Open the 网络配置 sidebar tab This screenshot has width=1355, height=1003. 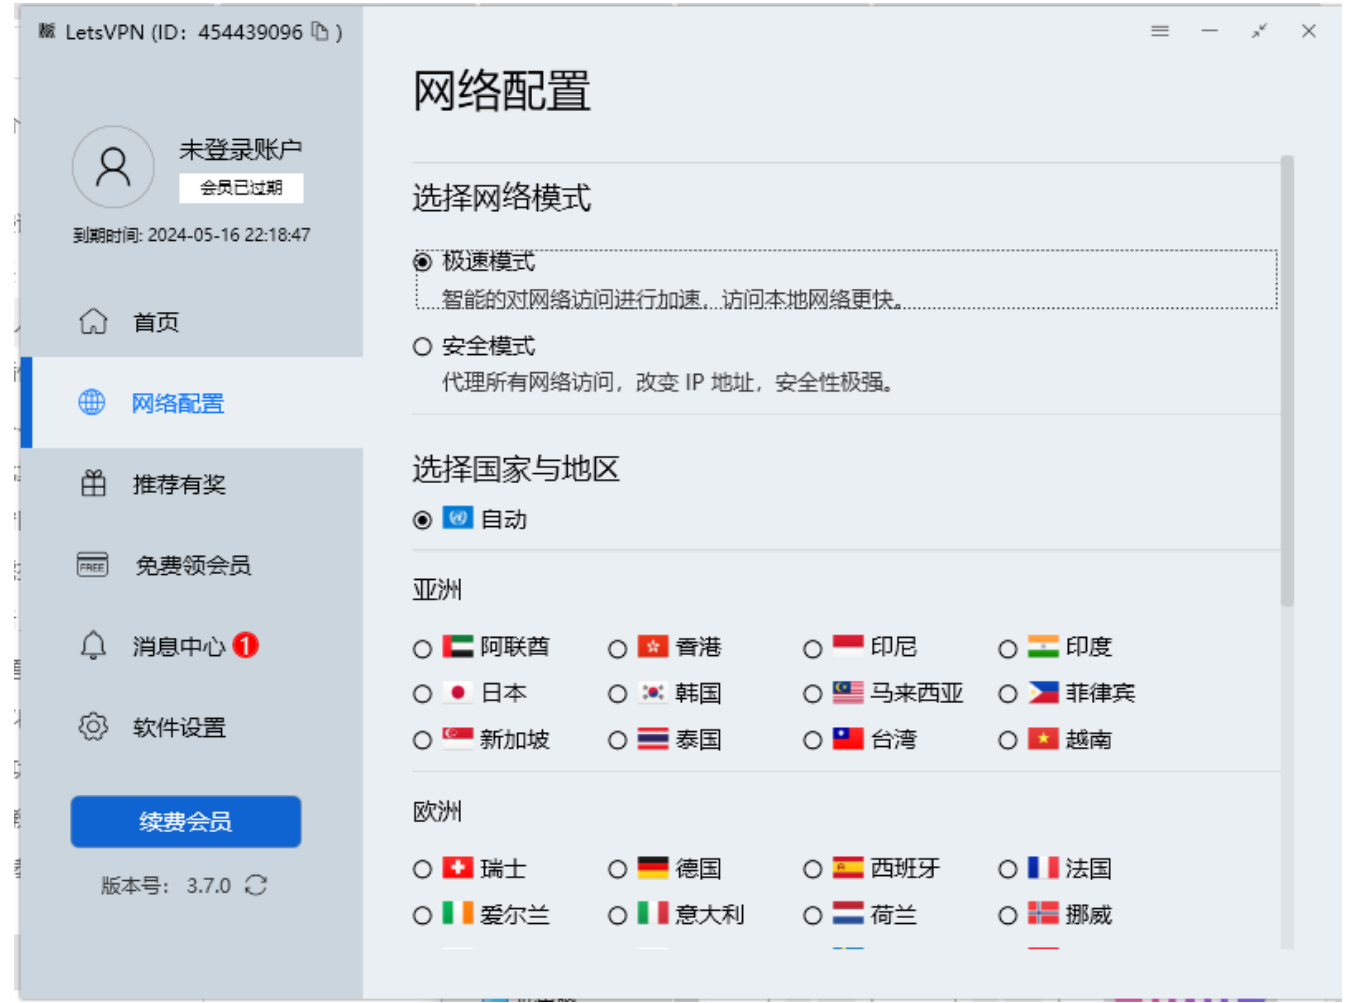point(178,403)
